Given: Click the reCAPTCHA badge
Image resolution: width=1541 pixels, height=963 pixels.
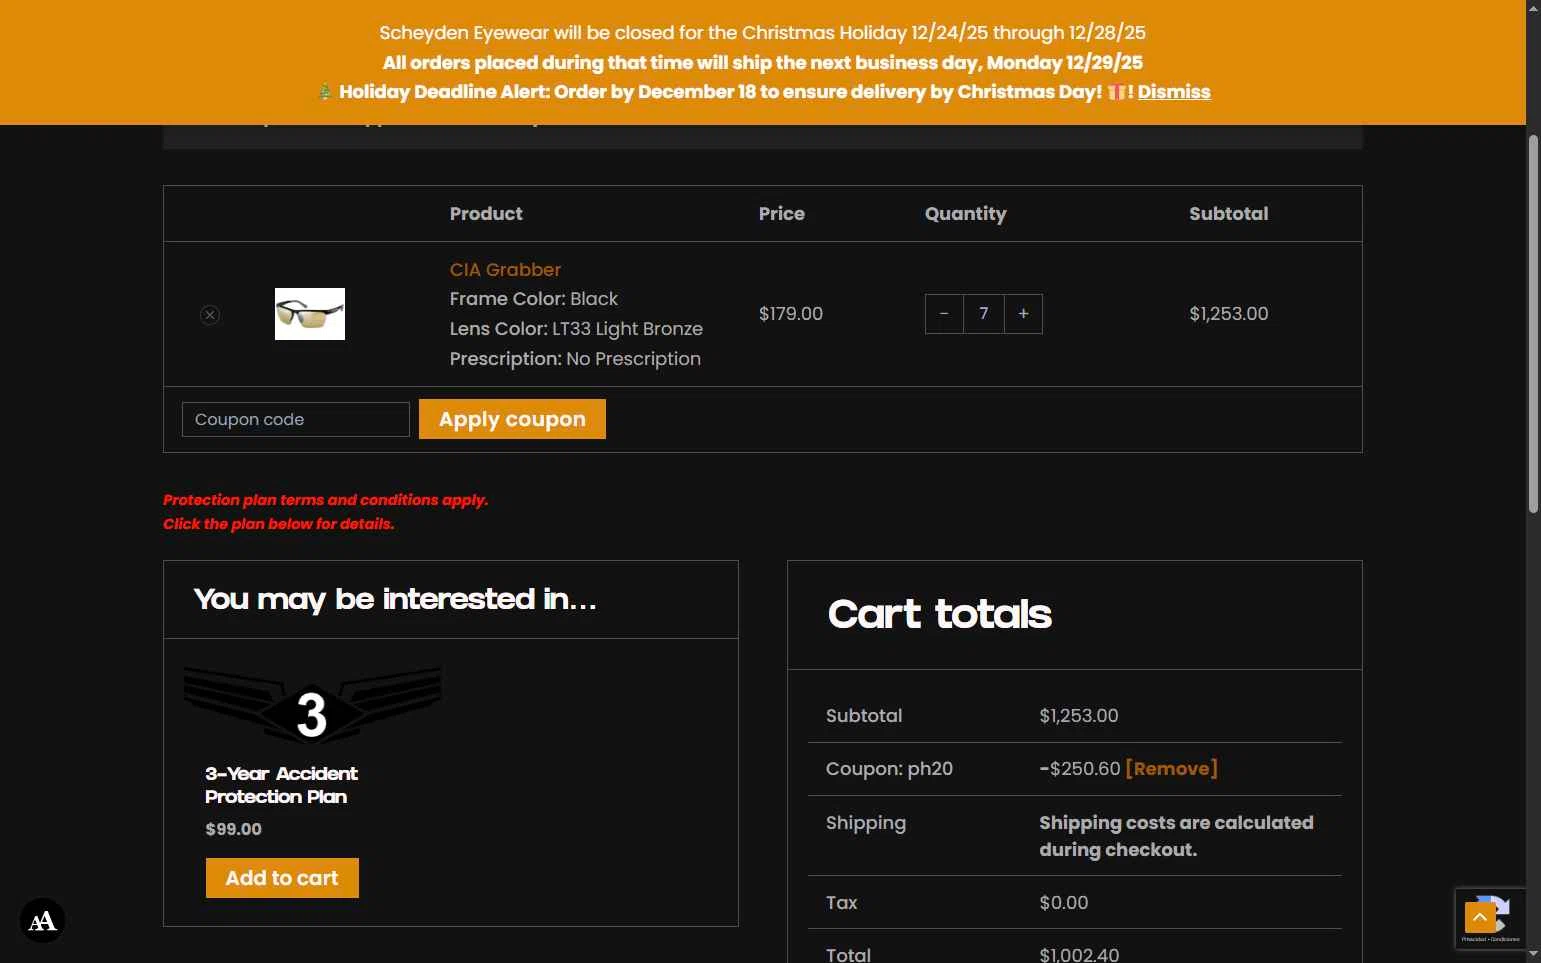Looking at the screenshot, I should pyautogui.click(x=1490, y=918).
